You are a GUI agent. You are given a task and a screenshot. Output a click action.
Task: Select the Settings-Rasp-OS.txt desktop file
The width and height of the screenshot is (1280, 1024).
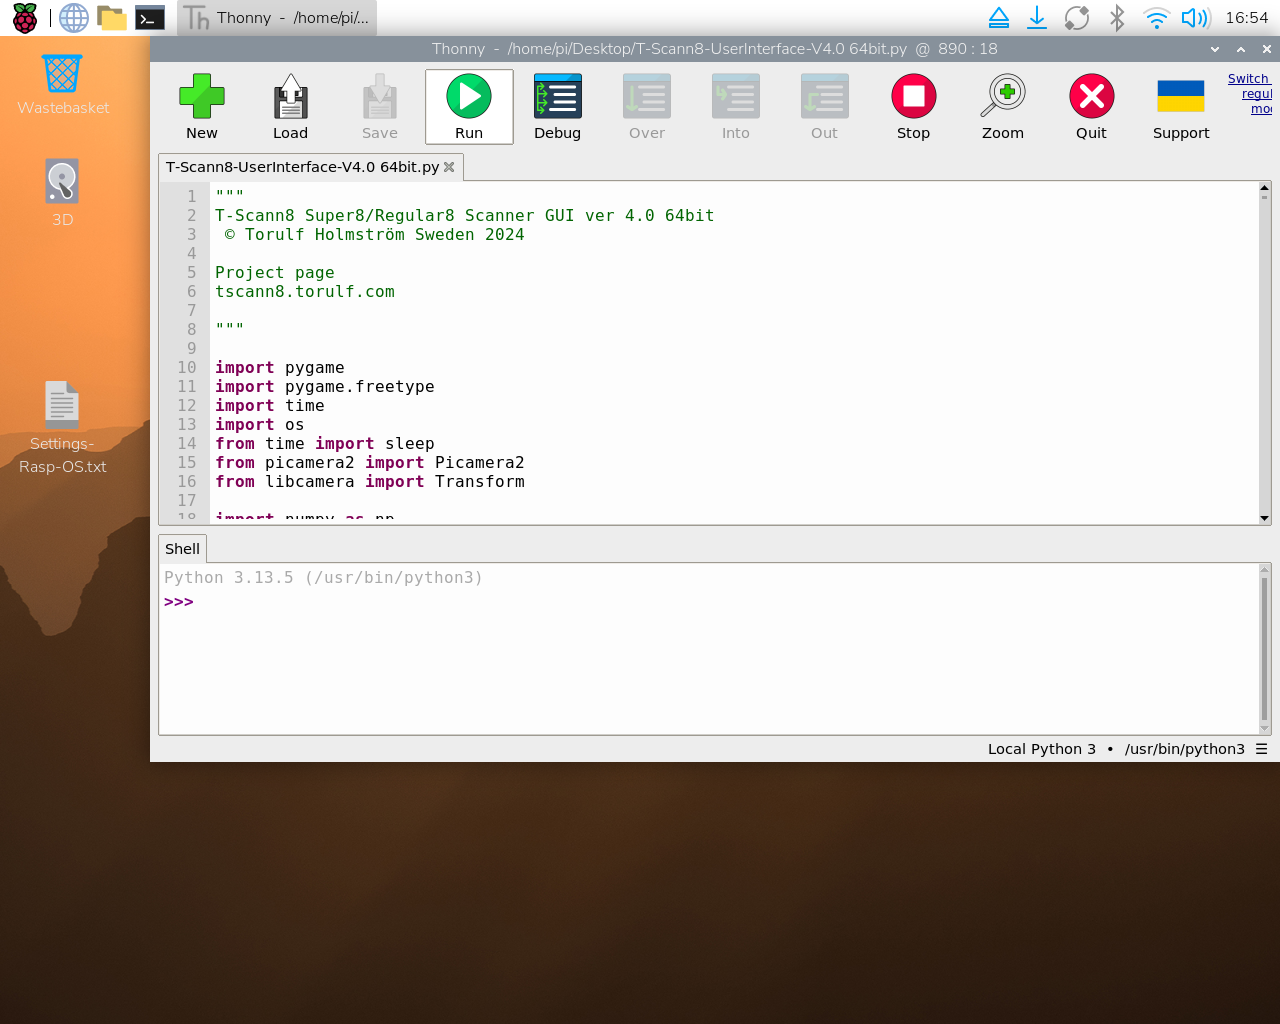pos(62,428)
